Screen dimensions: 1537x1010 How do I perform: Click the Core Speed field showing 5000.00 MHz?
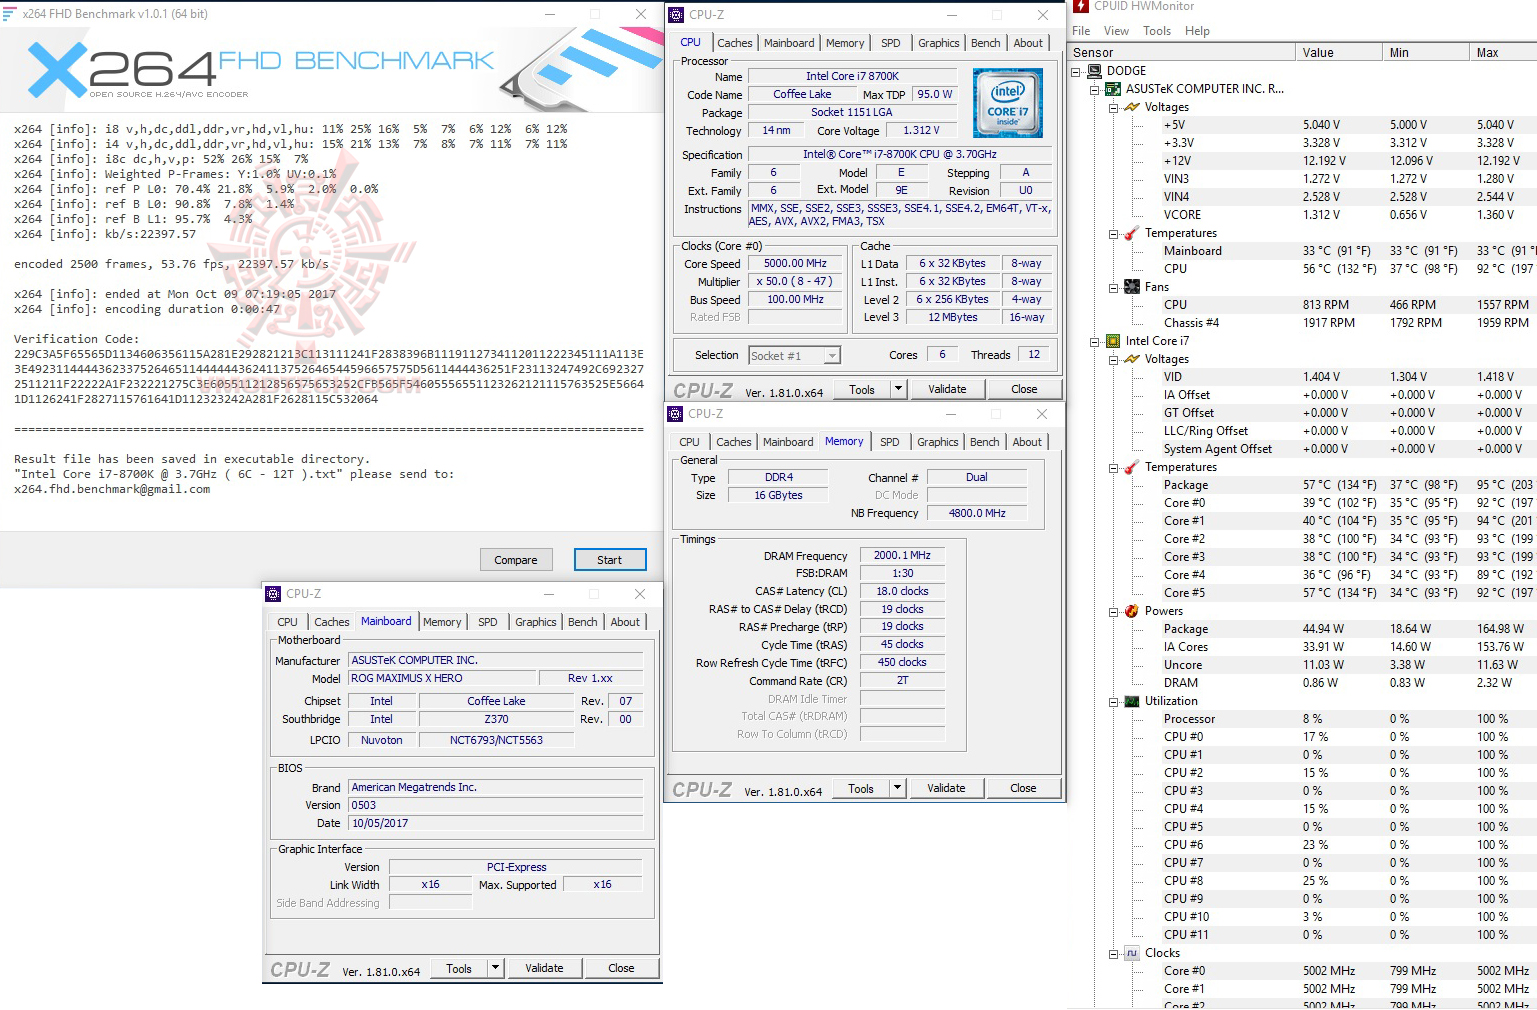point(795,264)
